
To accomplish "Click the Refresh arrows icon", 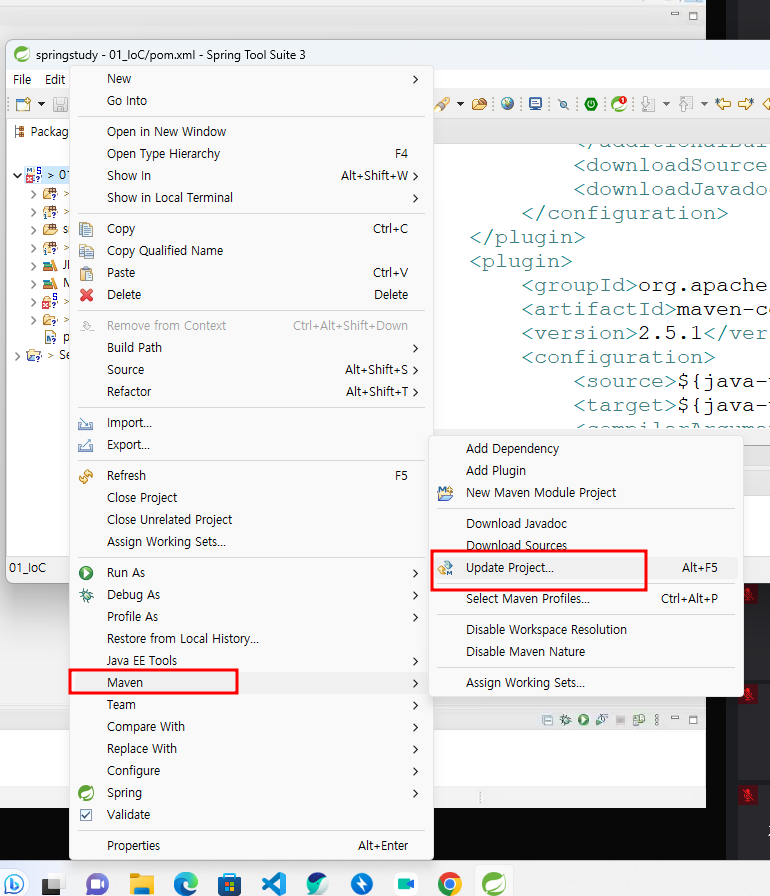I will tap(86, 476).
